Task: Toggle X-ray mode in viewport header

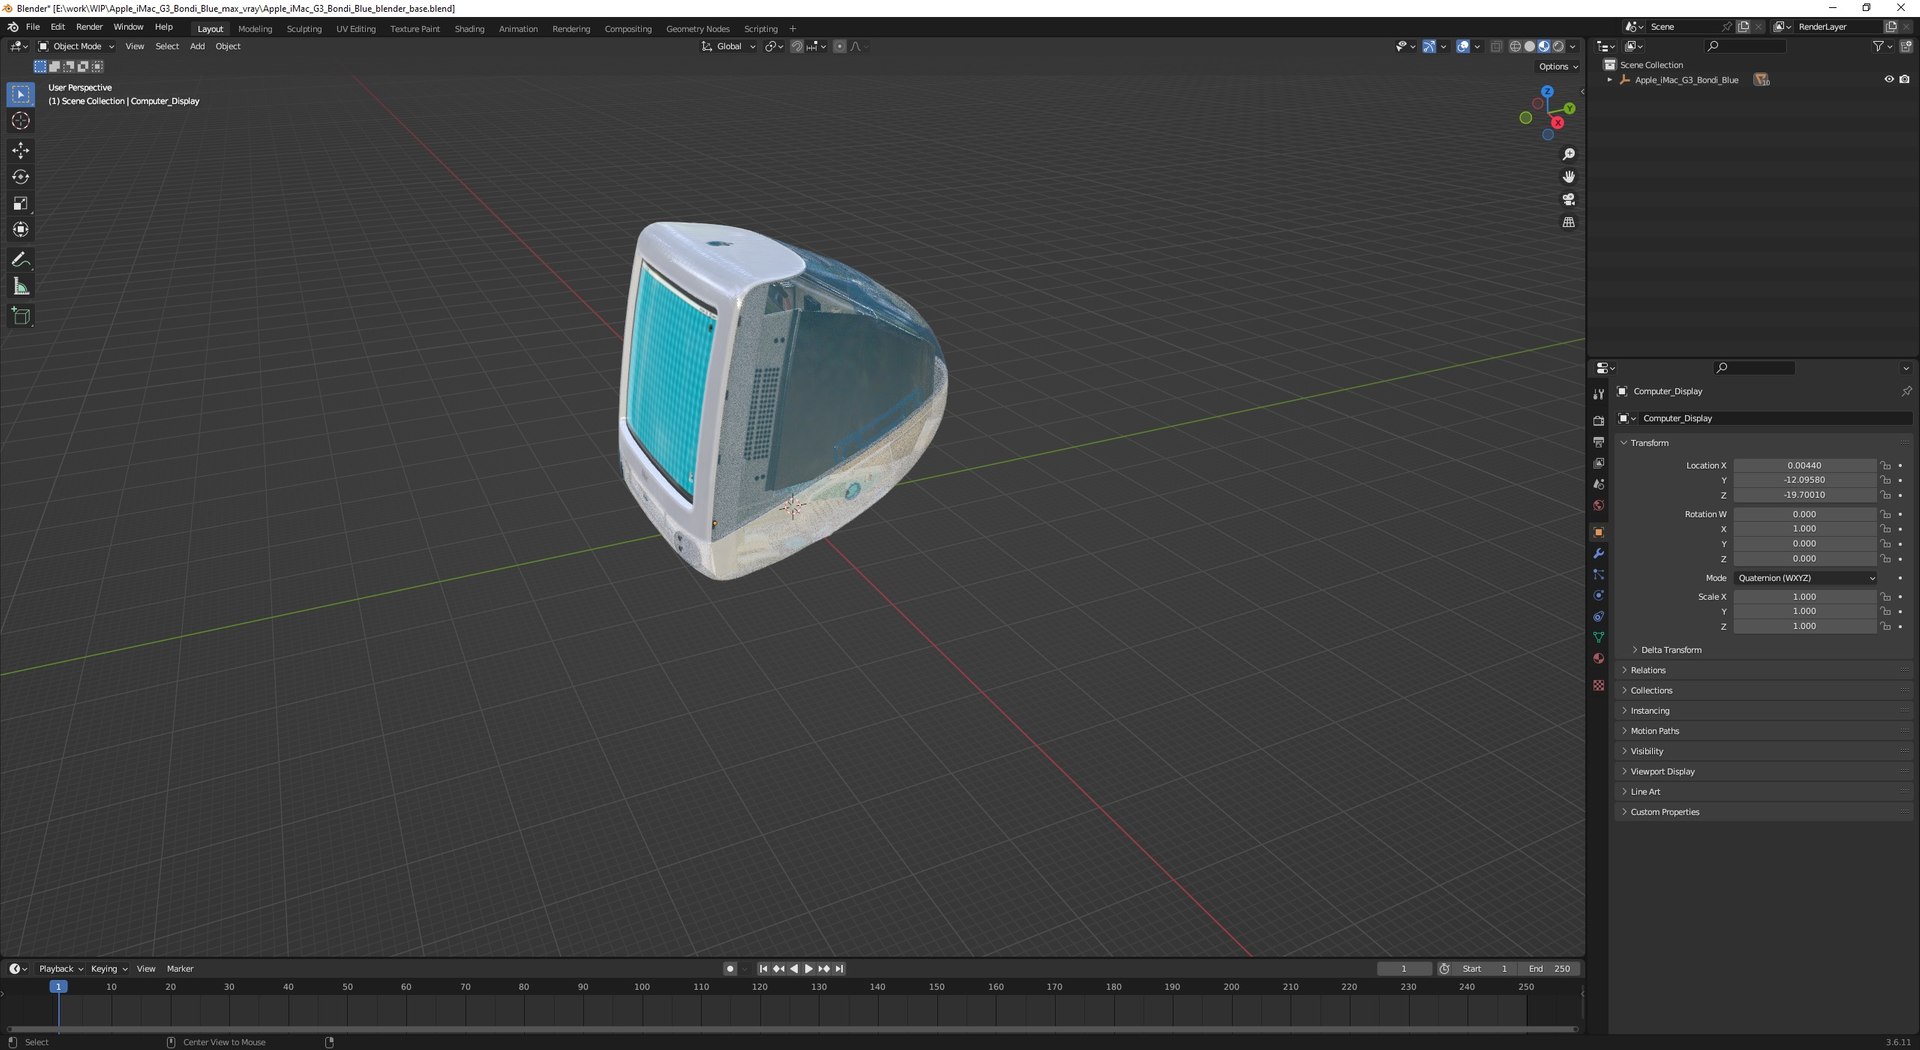Action: click(1496, 46)
